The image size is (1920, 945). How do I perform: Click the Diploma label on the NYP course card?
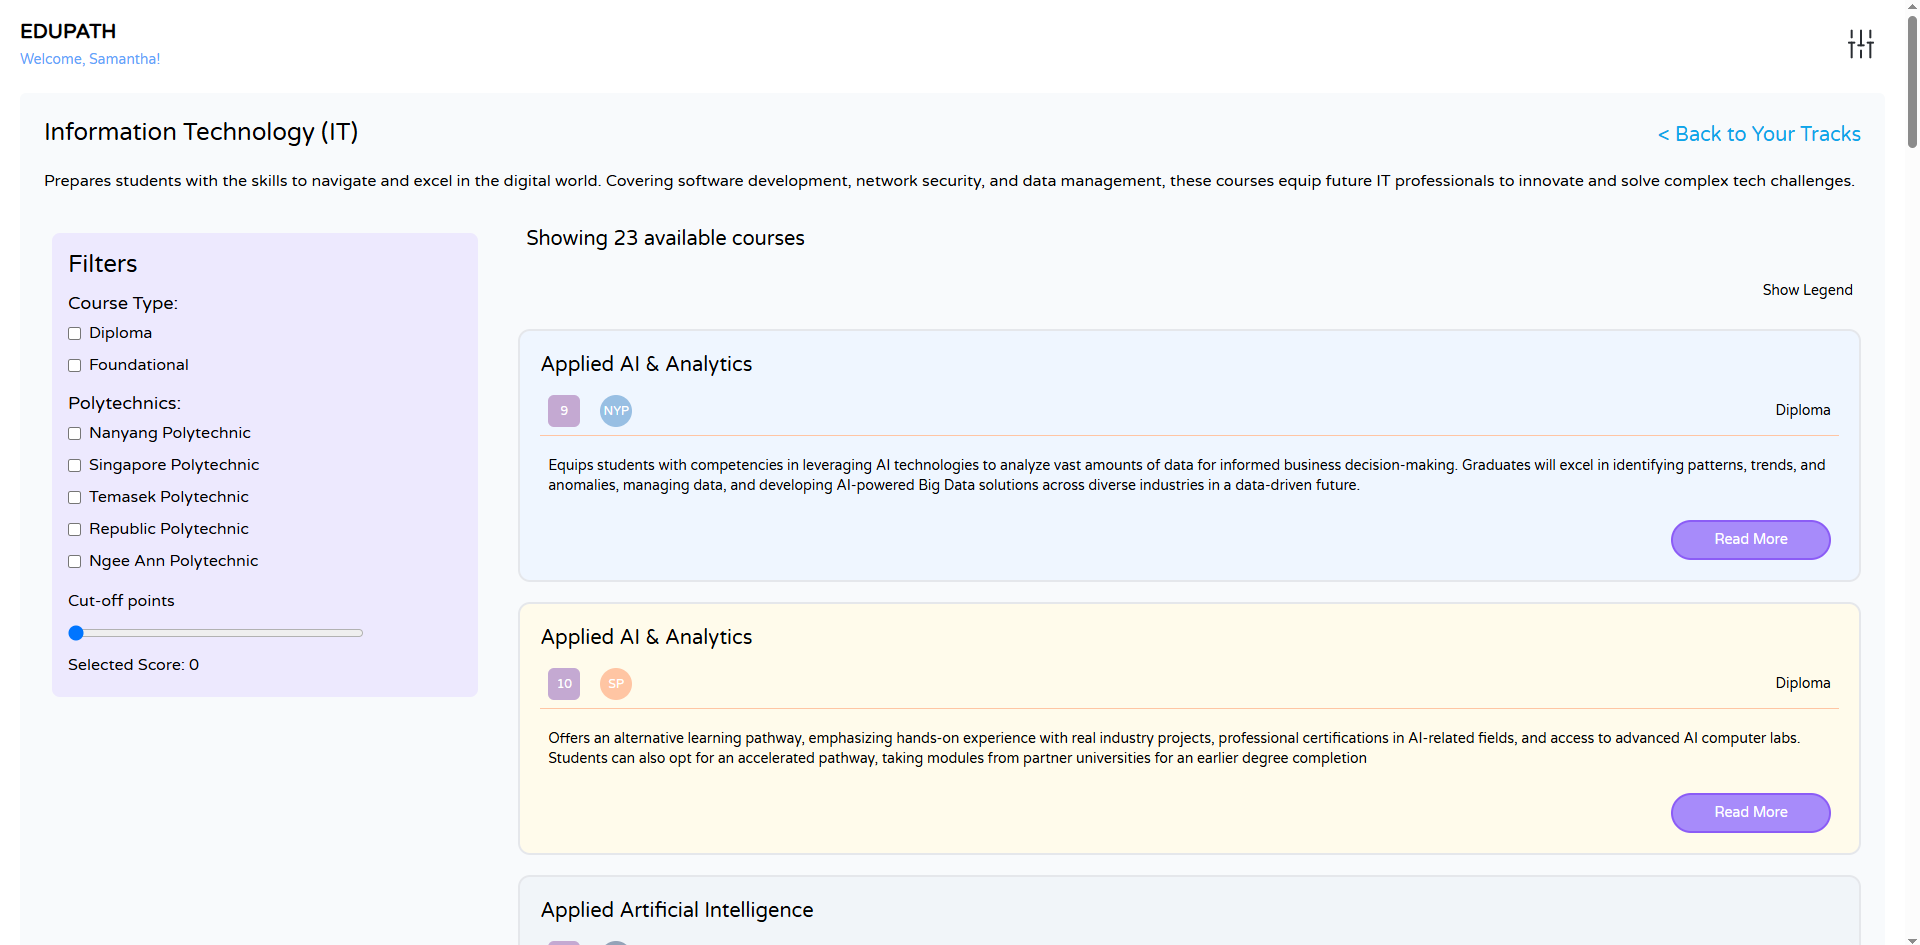coord(1803,410)
